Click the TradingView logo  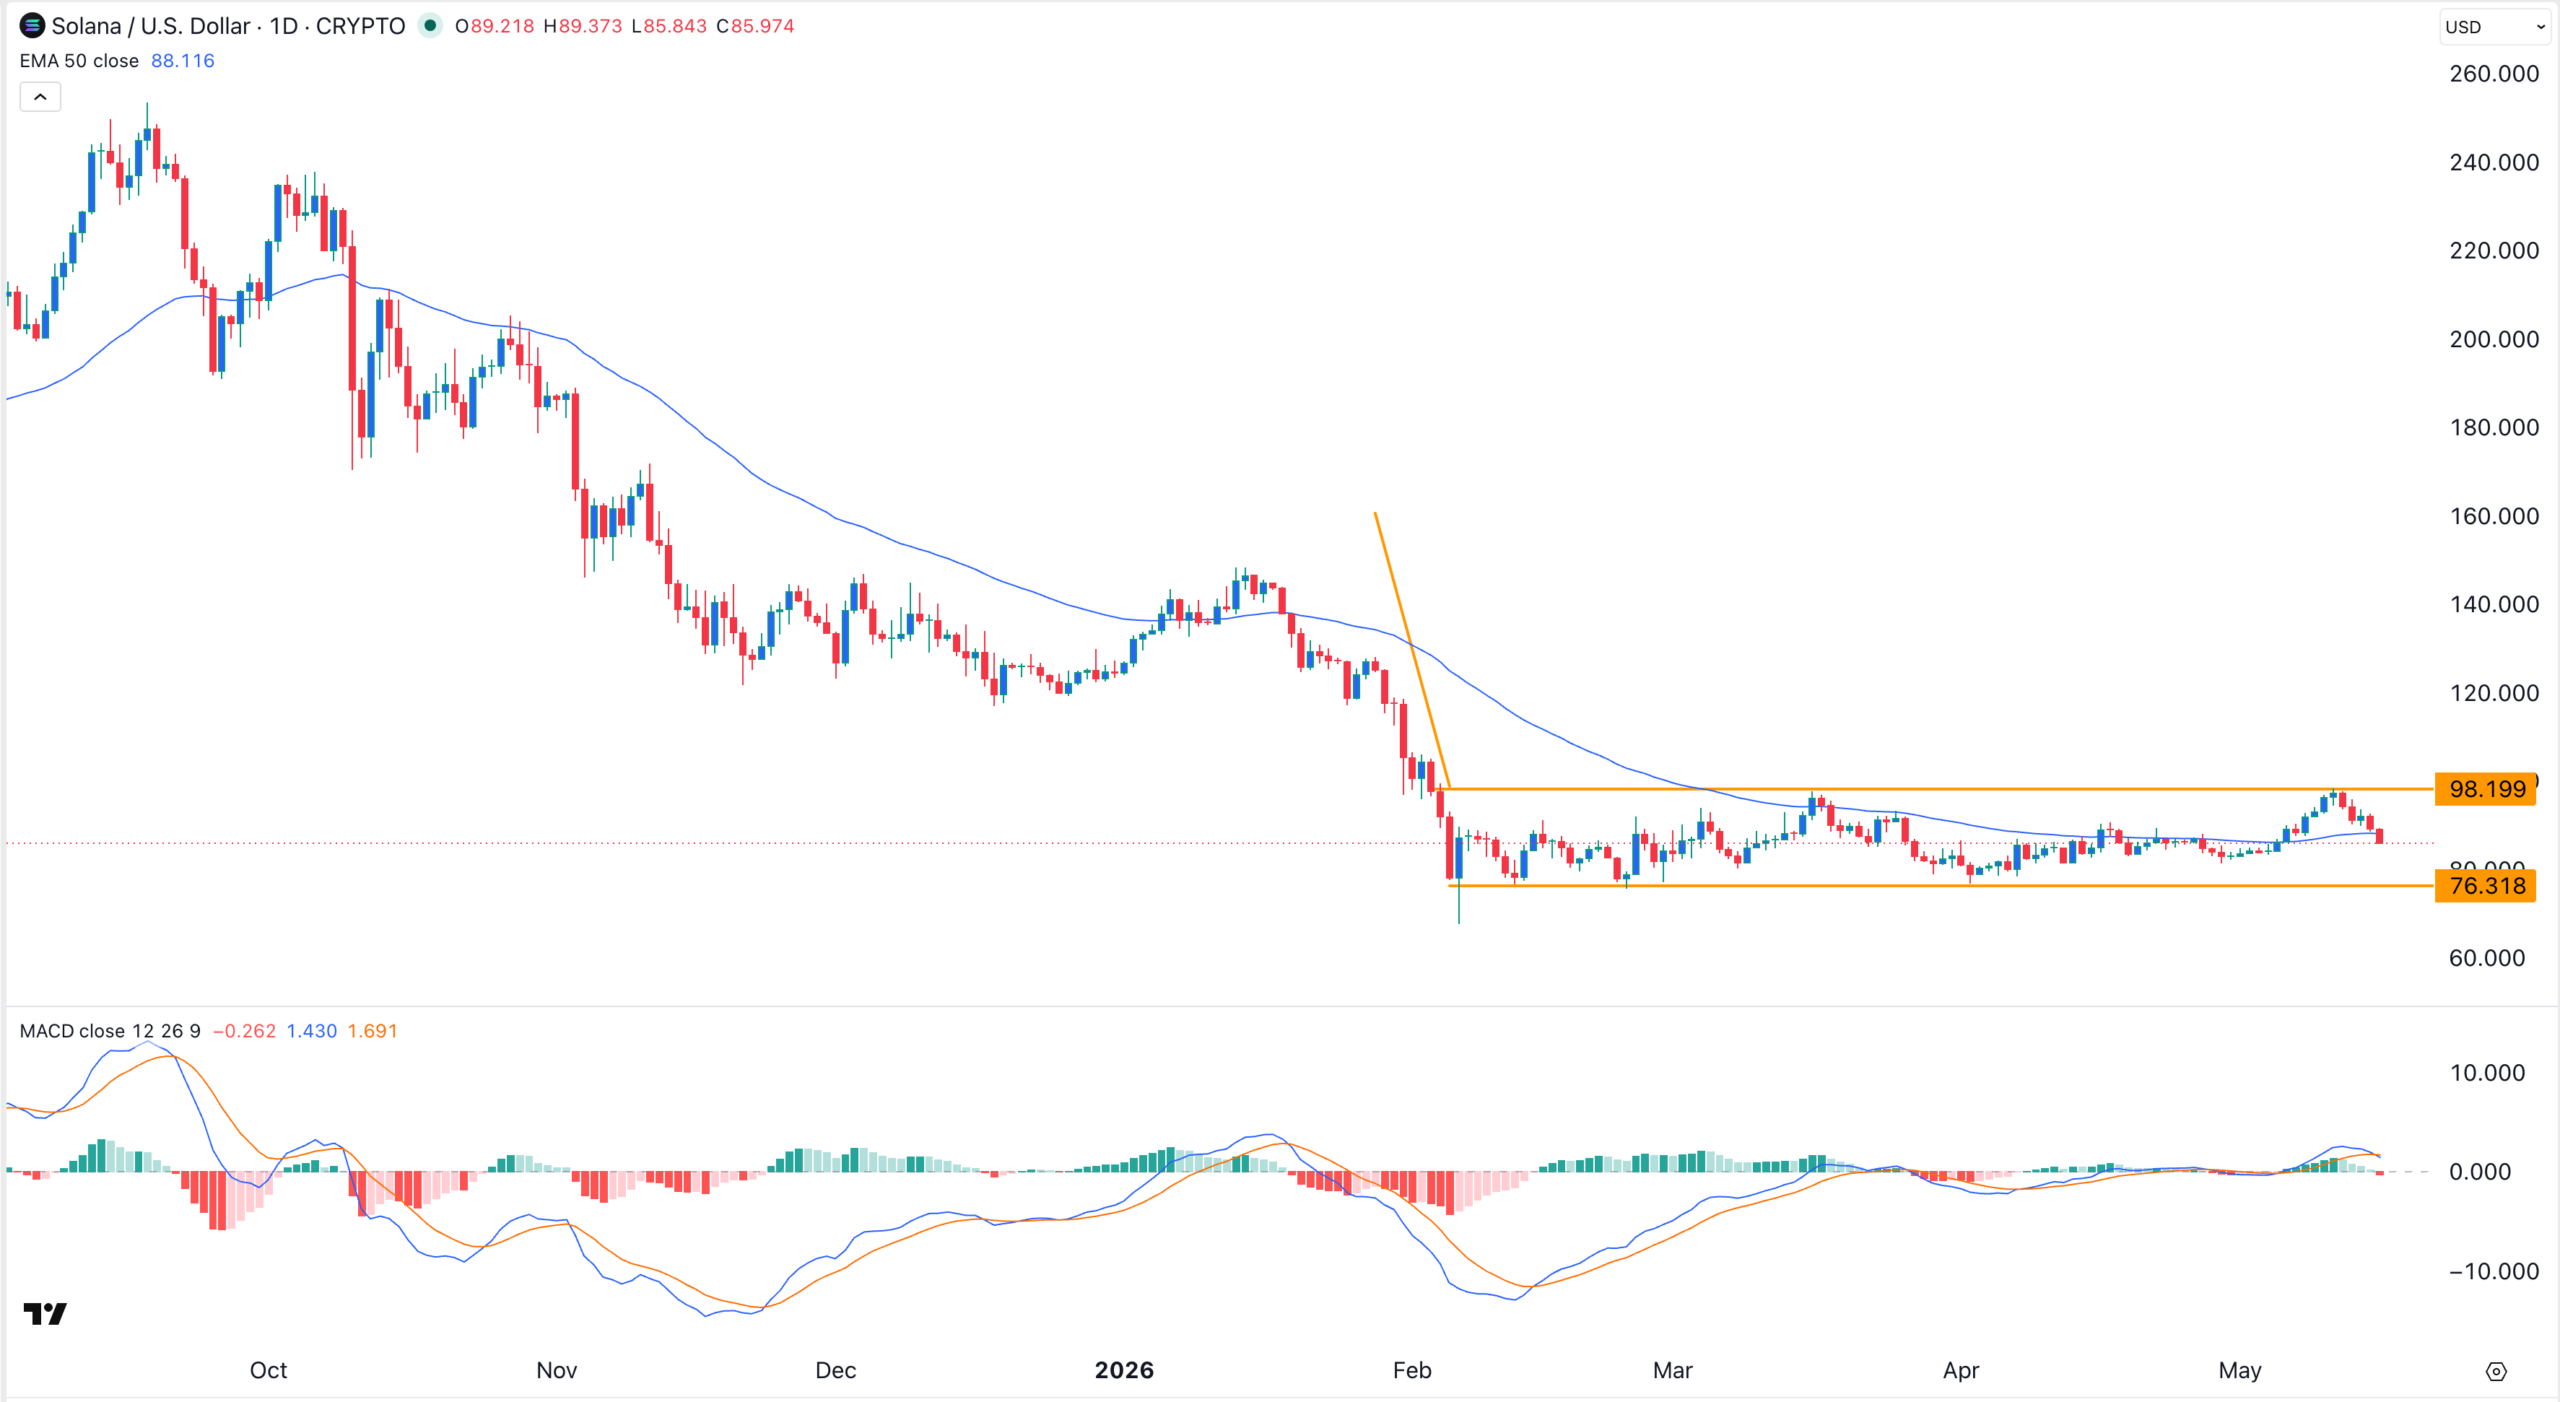coord(45,1313)
